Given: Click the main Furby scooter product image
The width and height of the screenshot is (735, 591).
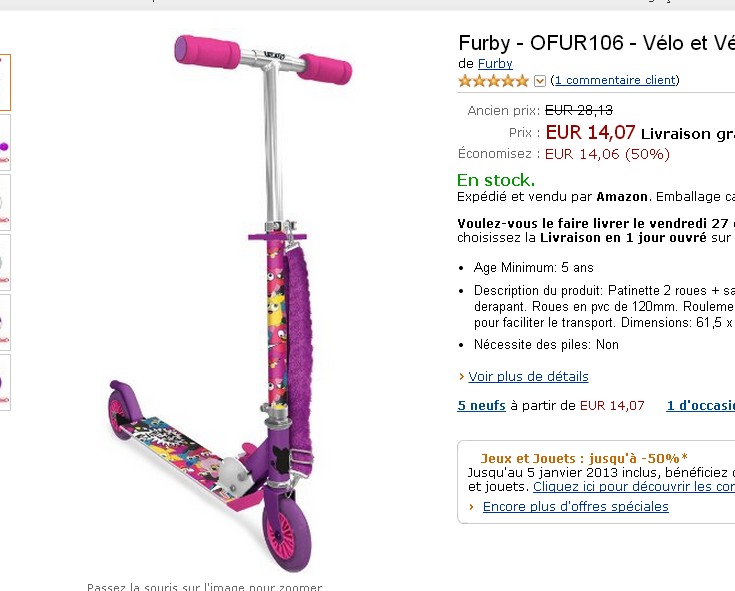Looking at the screenshot, I should (230, 303).
